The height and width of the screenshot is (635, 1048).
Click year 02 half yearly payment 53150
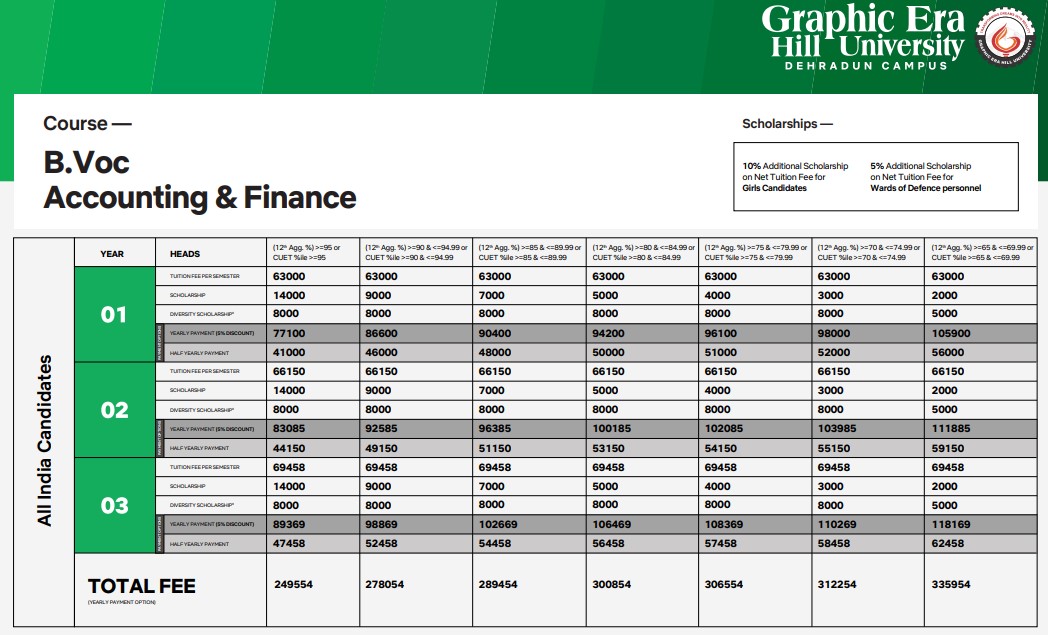coord(608,449)
